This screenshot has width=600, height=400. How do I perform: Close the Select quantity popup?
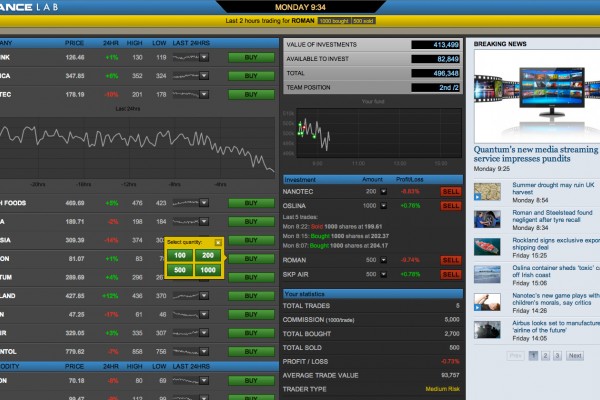coord(218,242)
